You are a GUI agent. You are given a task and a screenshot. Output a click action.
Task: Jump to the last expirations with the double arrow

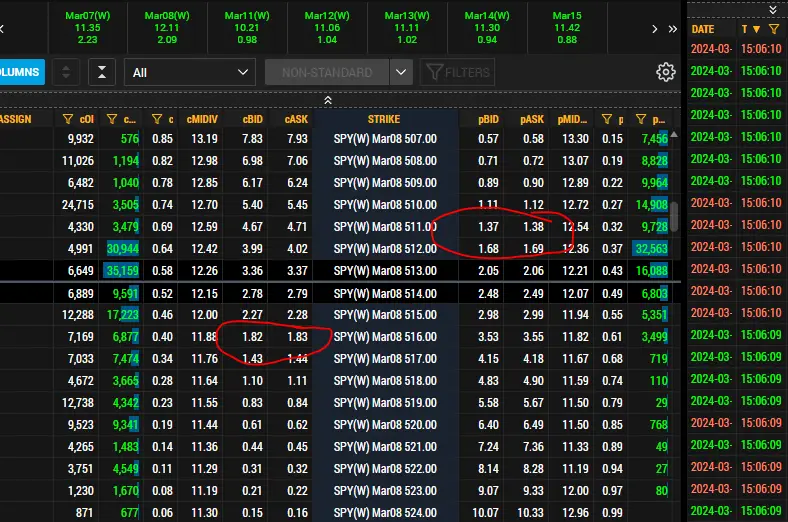(673, 29)
